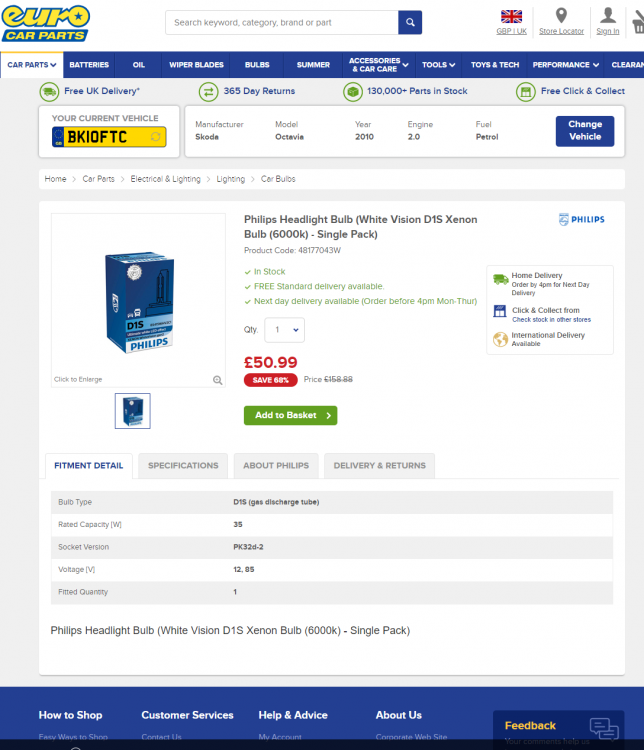Screen dimensions: 644x750
Task: Click the Free UK Delivery van icon
Action: tap(49, 91)
